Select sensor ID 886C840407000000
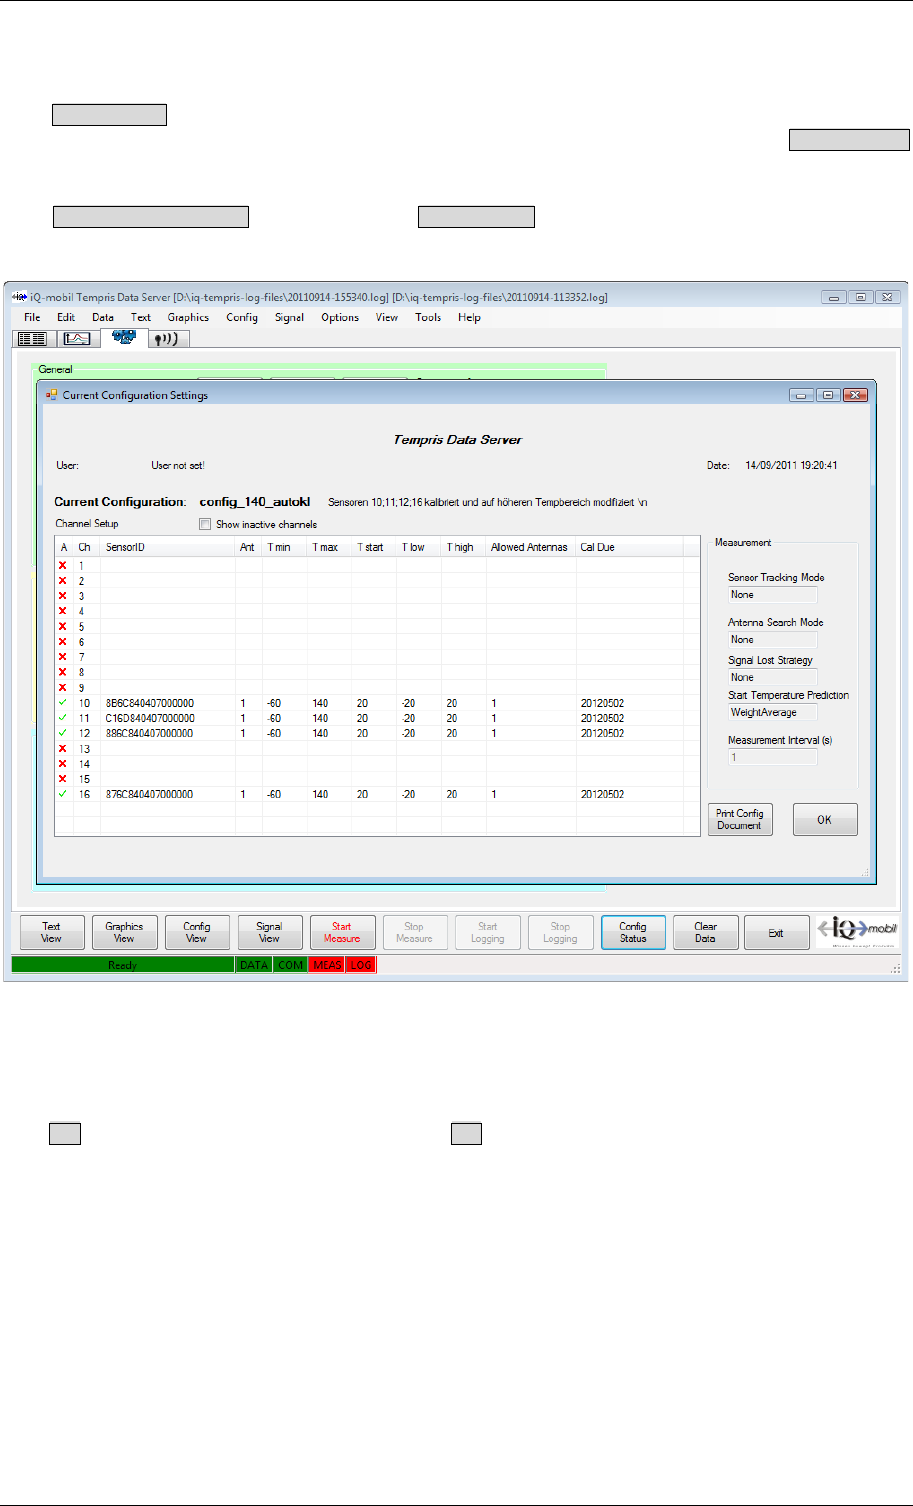The height and width of the screenshot is (1506, 913). click(x=150, y=733)
